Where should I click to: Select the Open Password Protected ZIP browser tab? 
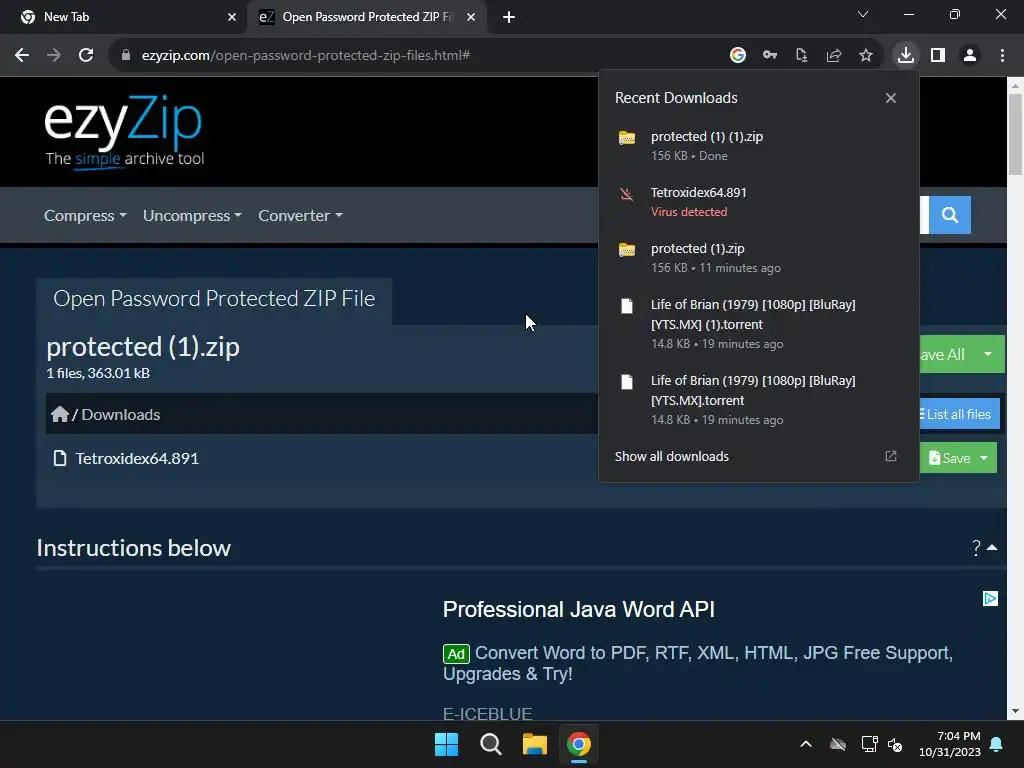click(x=366, y=17)
